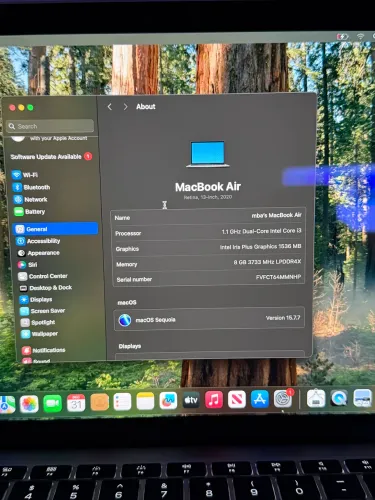Screen dimensions: 375x500
Task: Open Maps from the Dock
Action: tap(7, 404)
